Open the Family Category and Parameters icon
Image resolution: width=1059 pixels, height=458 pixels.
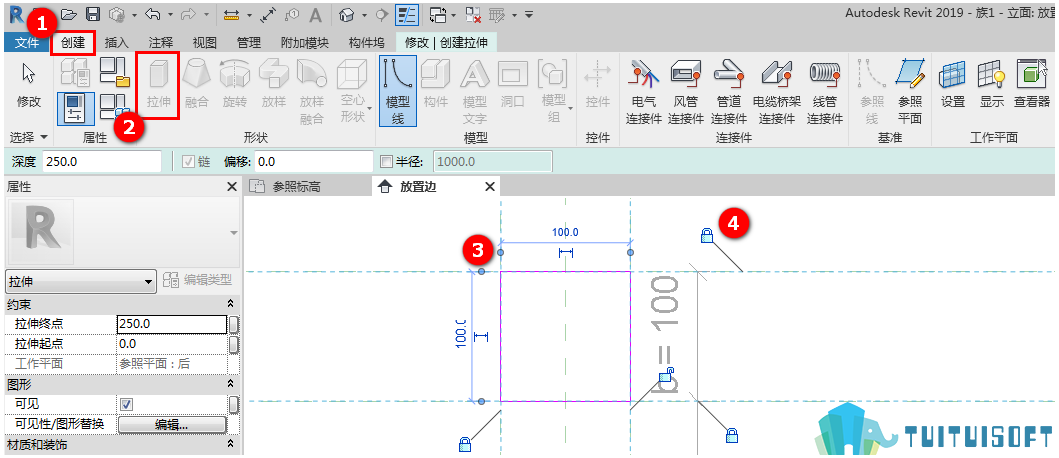[x=116, y=73]
